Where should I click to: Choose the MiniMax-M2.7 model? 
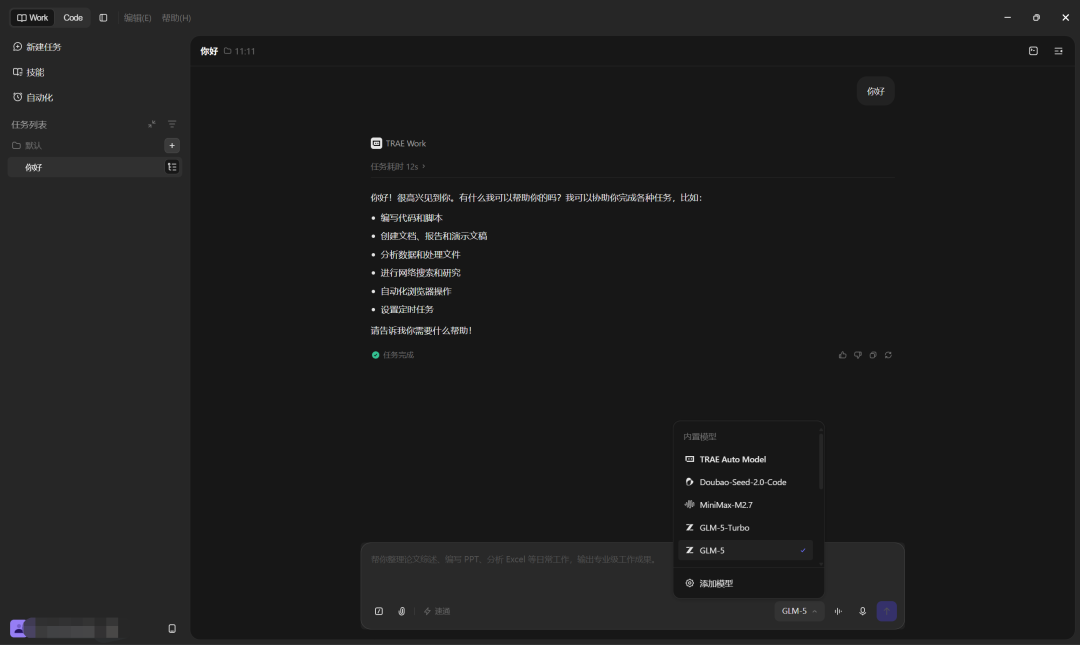click(x=746, y=505)
